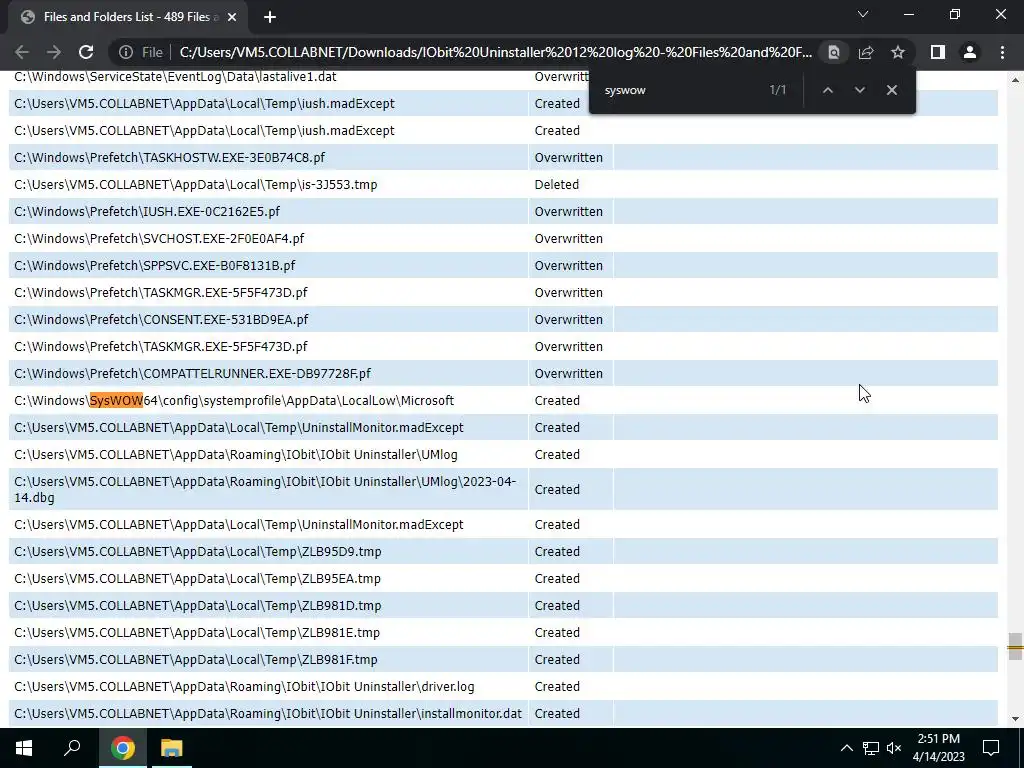Click the scrollbar down arrow
The width and height of the screenshot is (1024, 768).
1015,719
